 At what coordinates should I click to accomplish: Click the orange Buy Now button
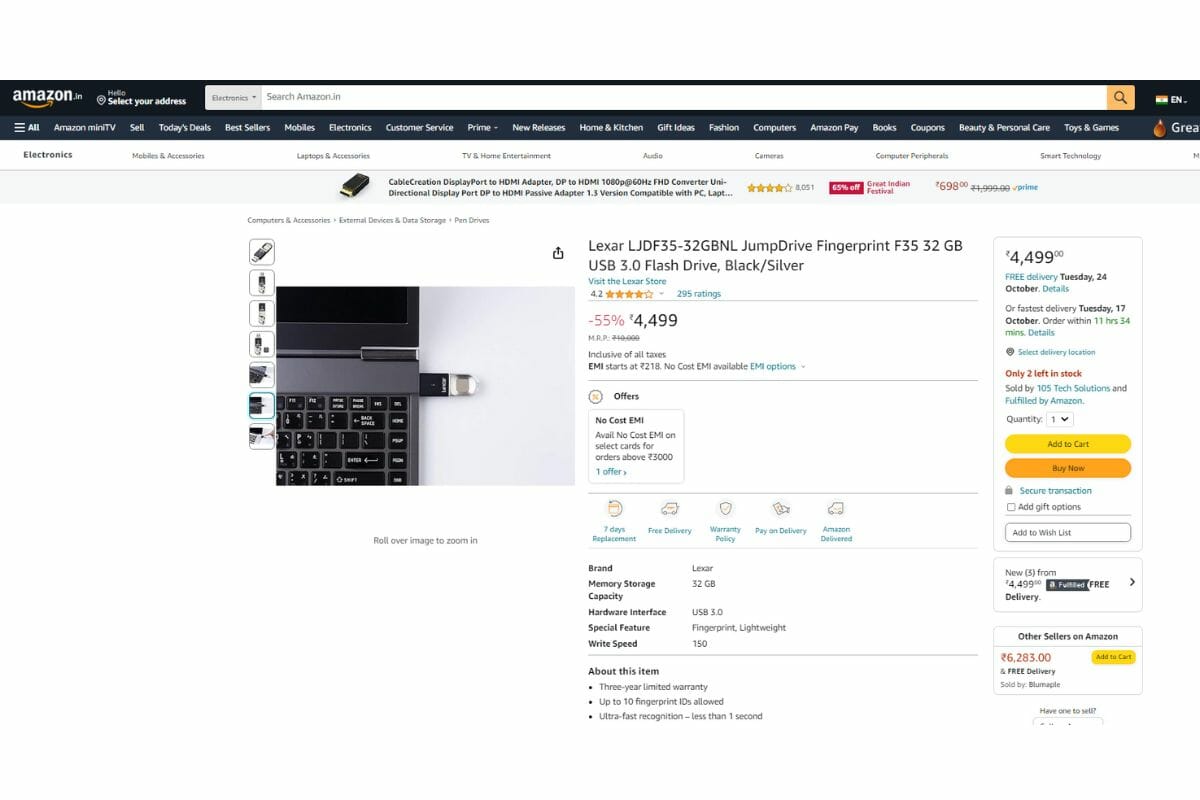[x=1068, y=468]
